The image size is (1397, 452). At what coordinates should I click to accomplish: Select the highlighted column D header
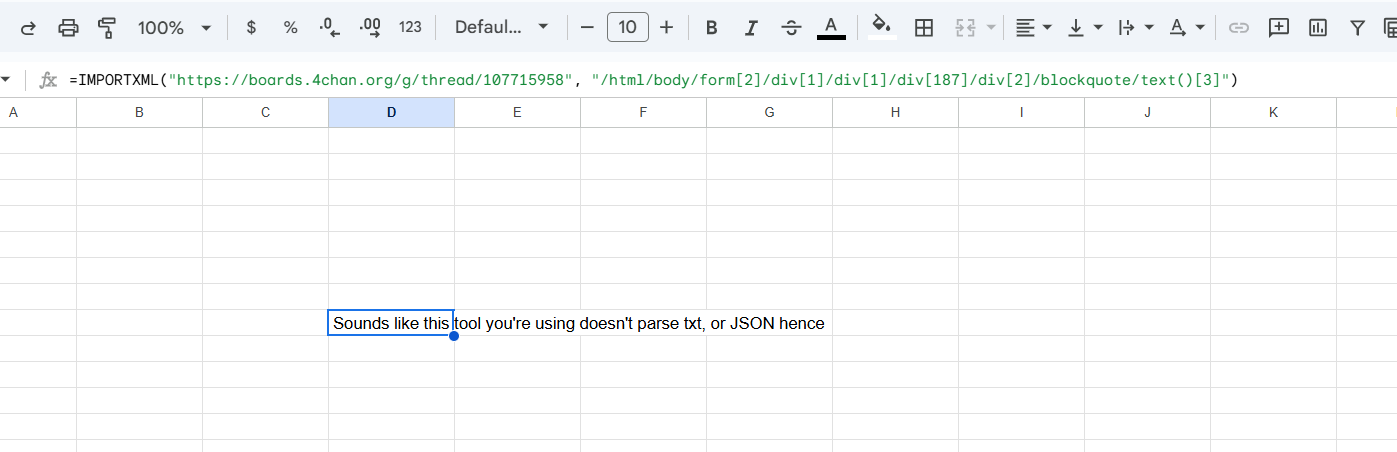[391, 113]
